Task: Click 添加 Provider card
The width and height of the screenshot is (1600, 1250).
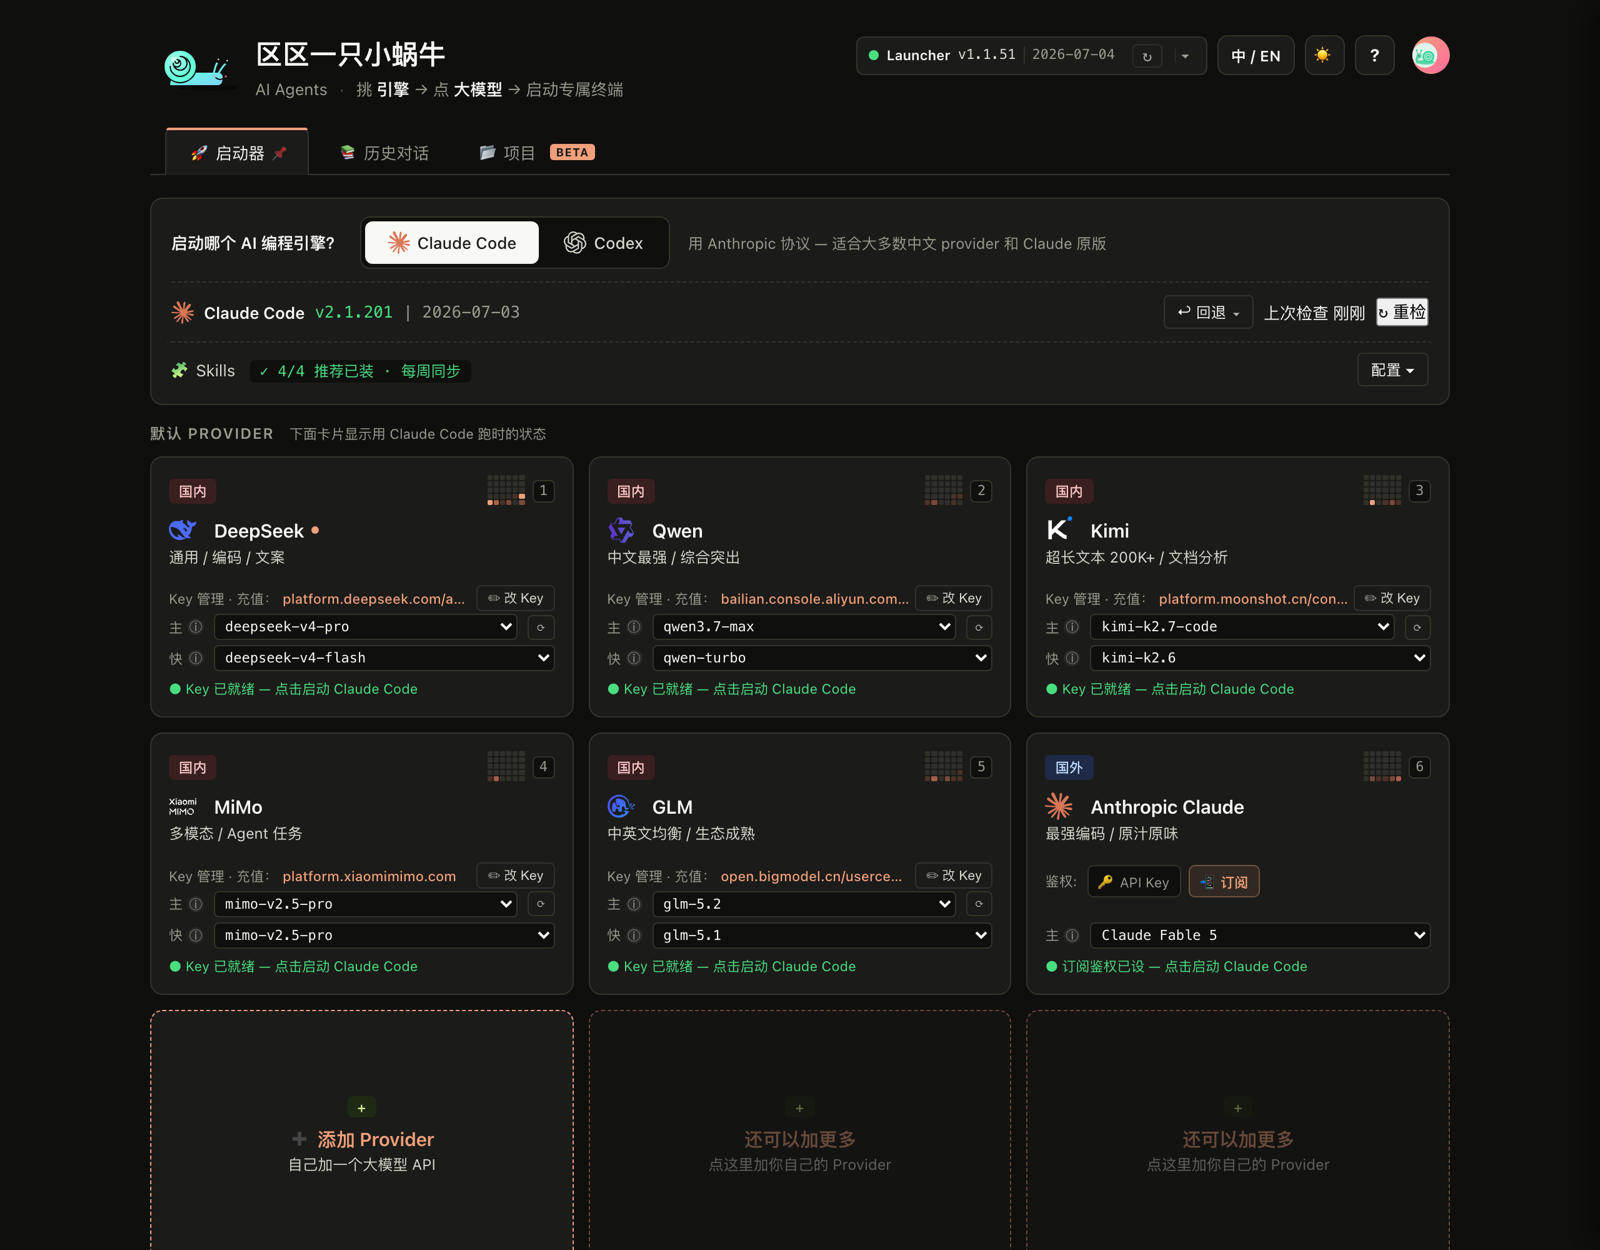Action: coord(362,1130)
